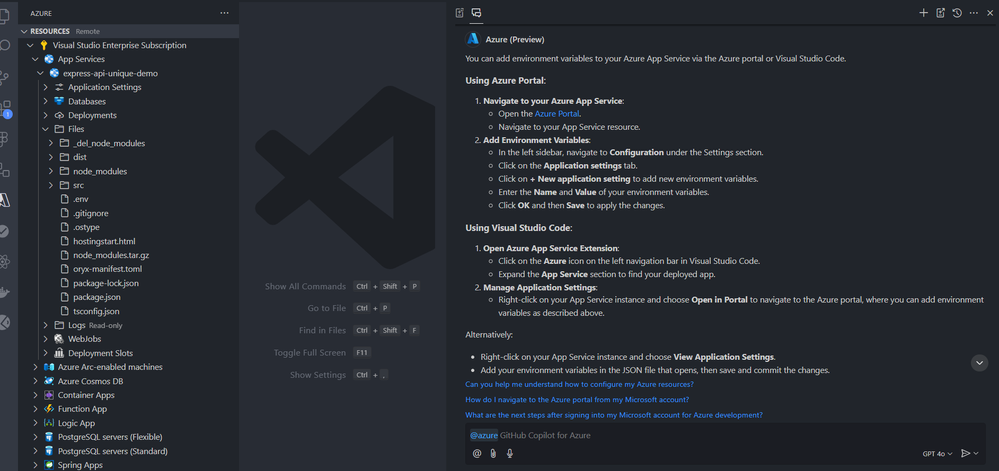Start voice chat microphone icon
The image size is (999, 471).
(x=510, y=453)
